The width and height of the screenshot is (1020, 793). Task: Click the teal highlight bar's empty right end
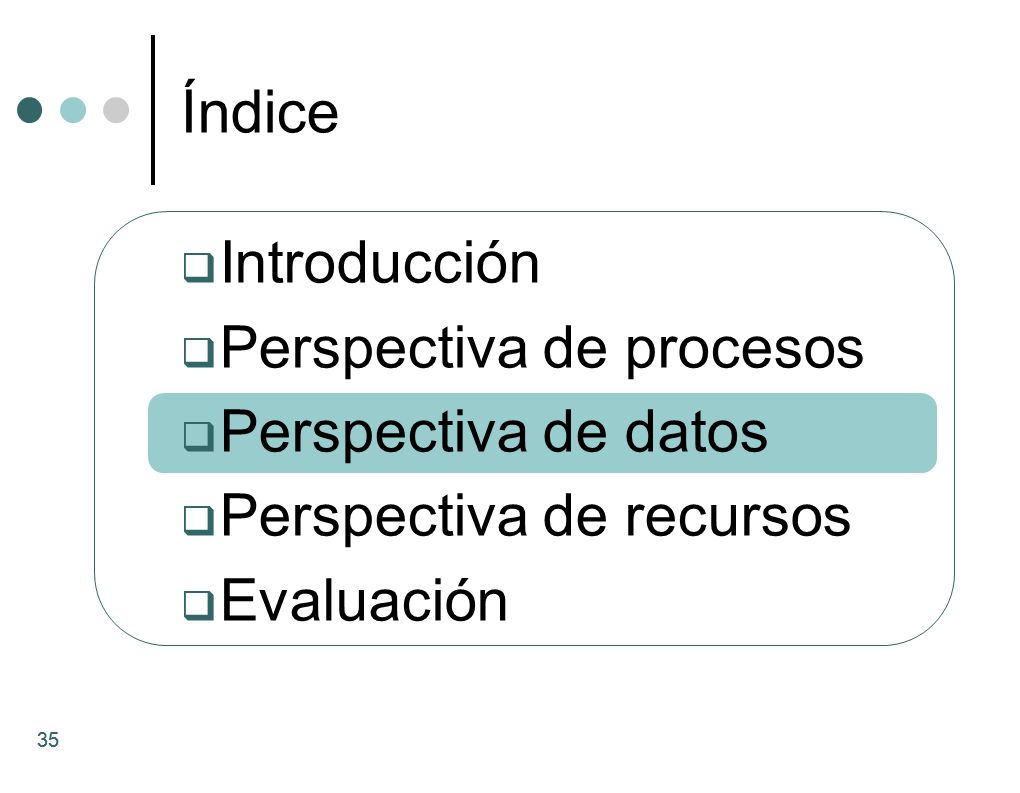coord(852,433)
